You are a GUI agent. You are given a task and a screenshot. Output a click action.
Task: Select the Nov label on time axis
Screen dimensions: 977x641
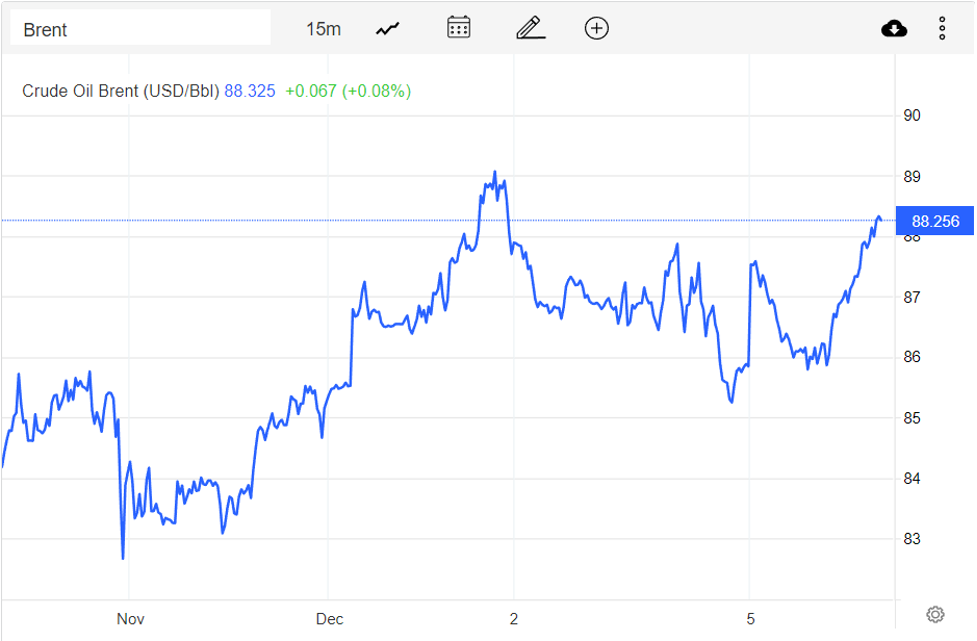[130, 619]
